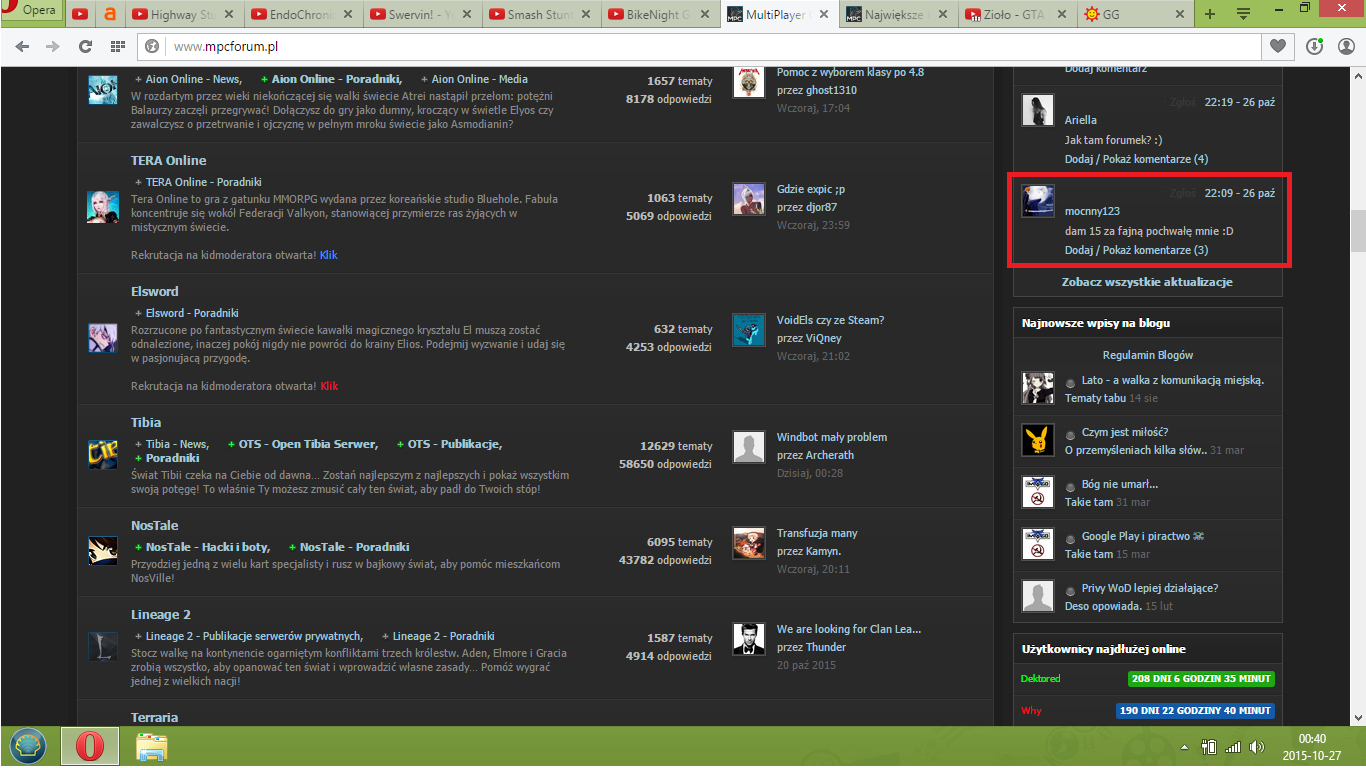
Task: Open Aion Online - Poradniki subforum
Action: 336,79
